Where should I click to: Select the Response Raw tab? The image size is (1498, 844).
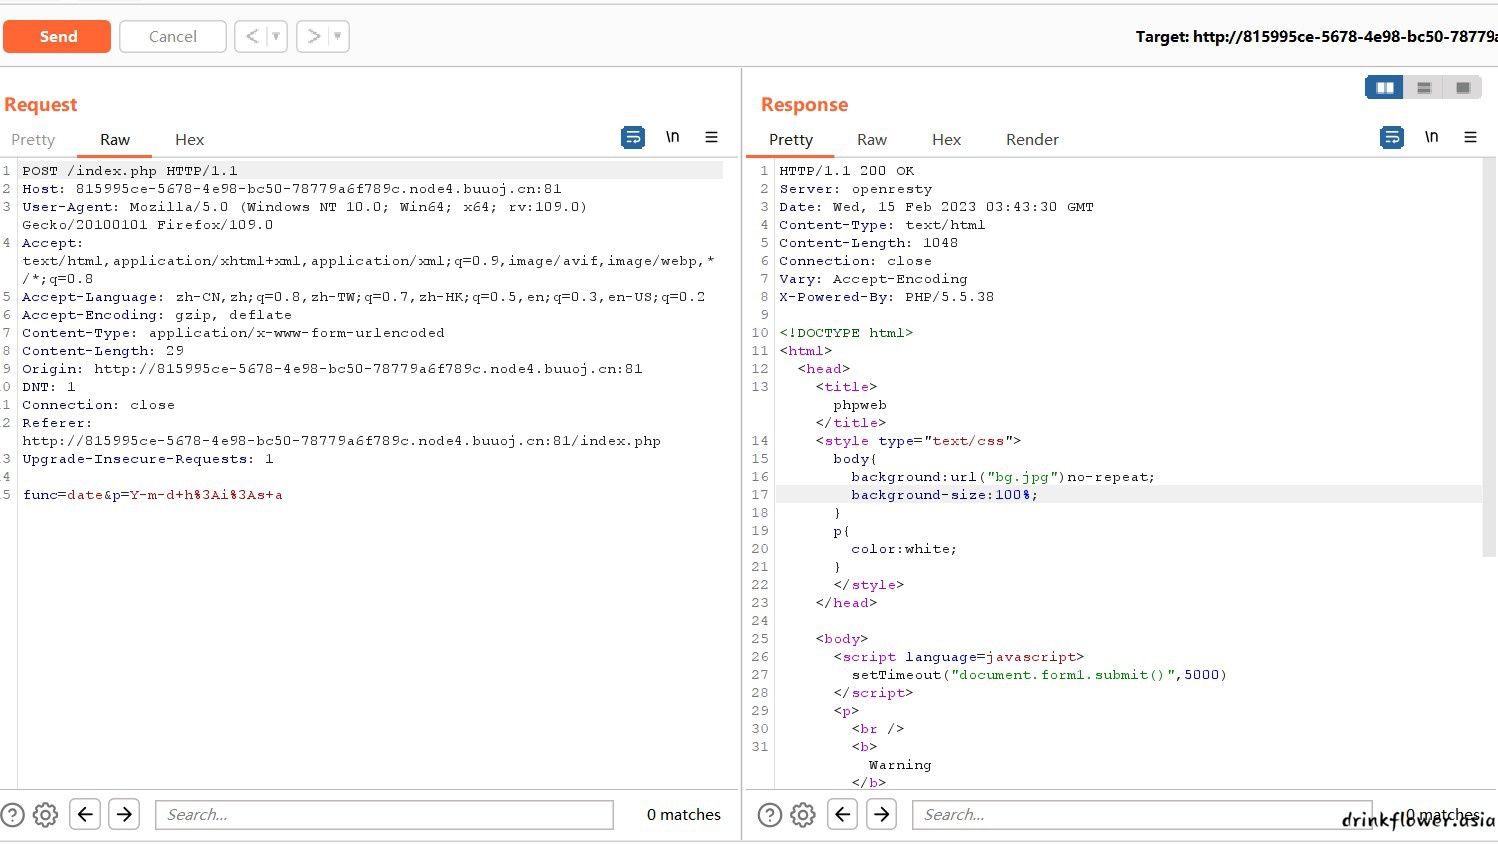(872, 140)
